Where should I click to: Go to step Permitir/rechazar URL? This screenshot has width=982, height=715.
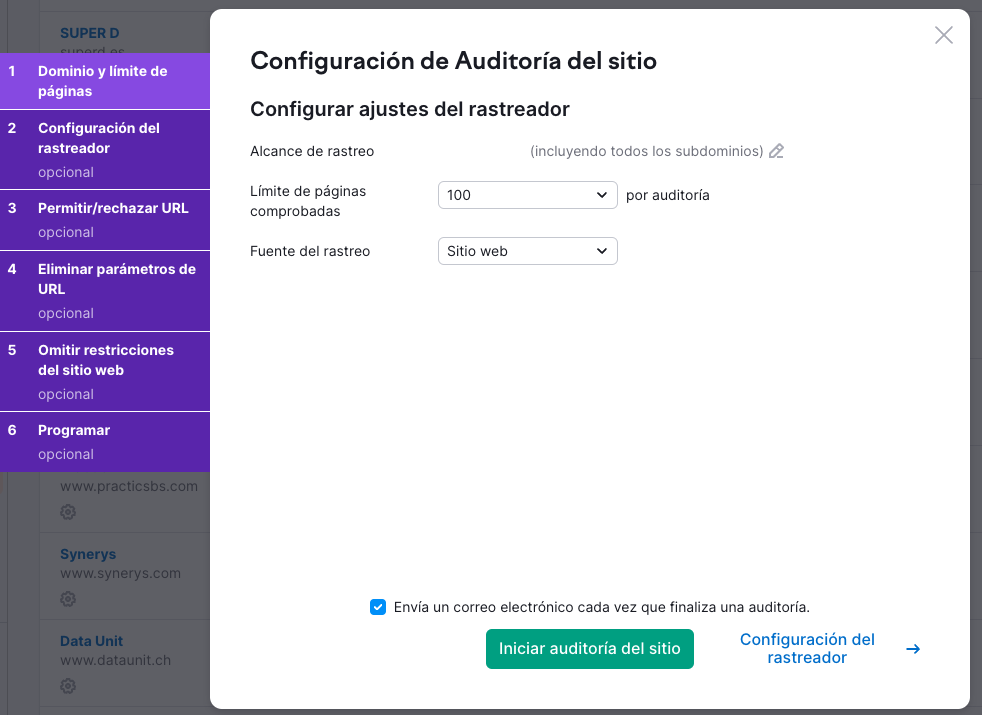click(x=105, y=218)
